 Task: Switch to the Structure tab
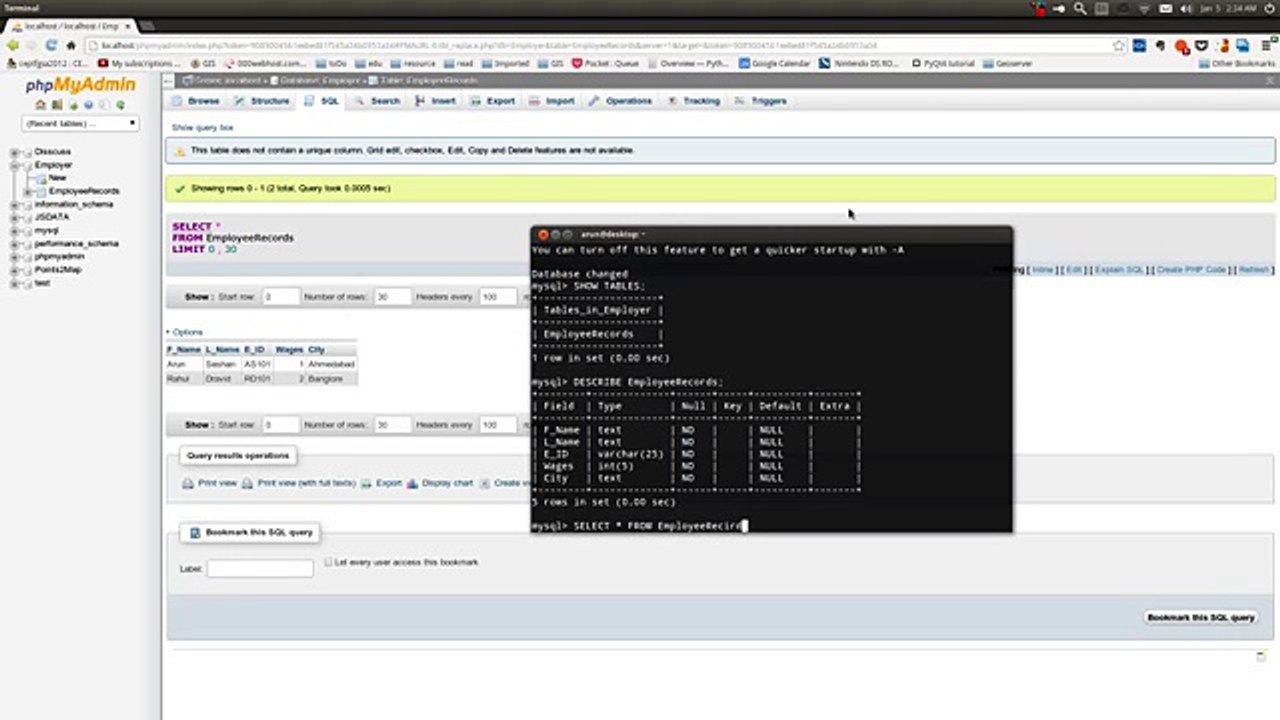click(262, 101)
